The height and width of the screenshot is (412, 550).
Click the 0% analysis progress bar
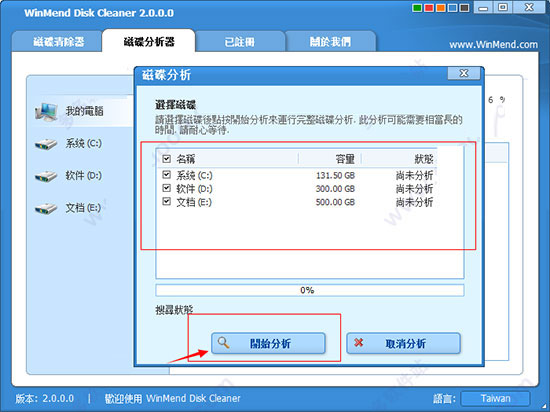click(x=310, y=290)
